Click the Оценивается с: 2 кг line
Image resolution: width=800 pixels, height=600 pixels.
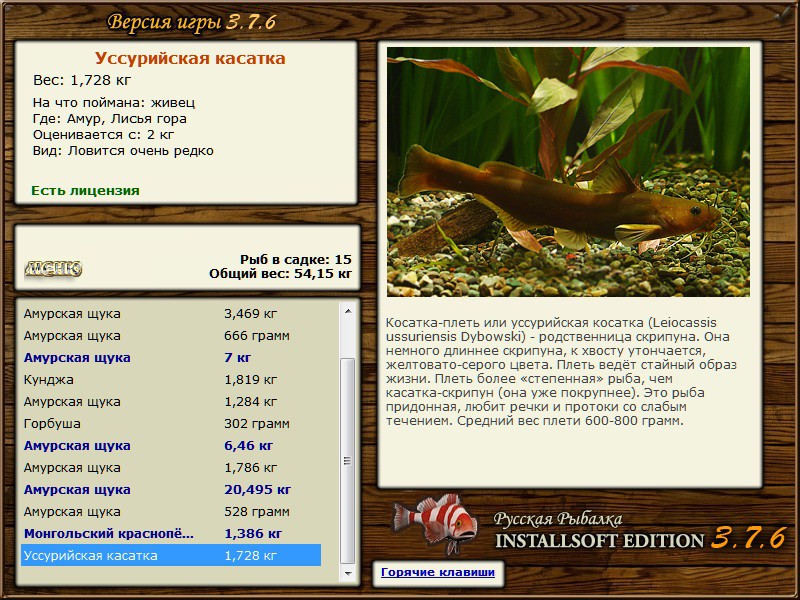[104, 135]
